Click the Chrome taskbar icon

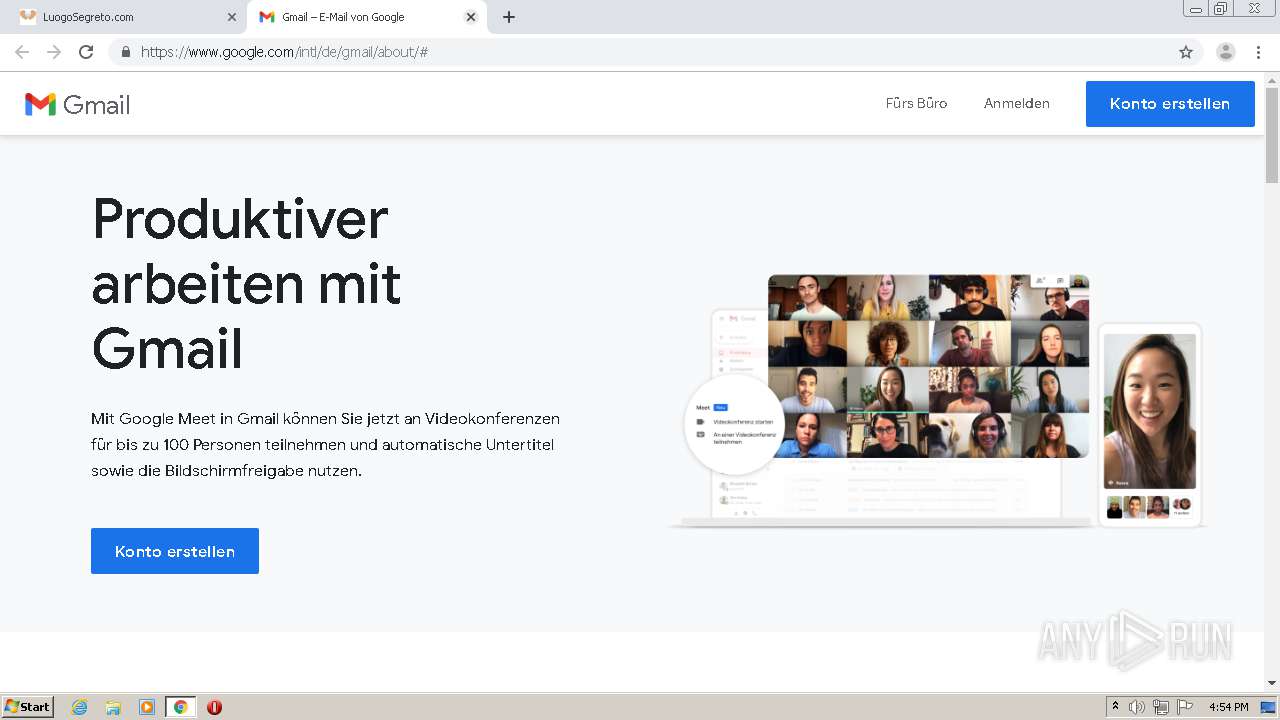click(180, 707)
